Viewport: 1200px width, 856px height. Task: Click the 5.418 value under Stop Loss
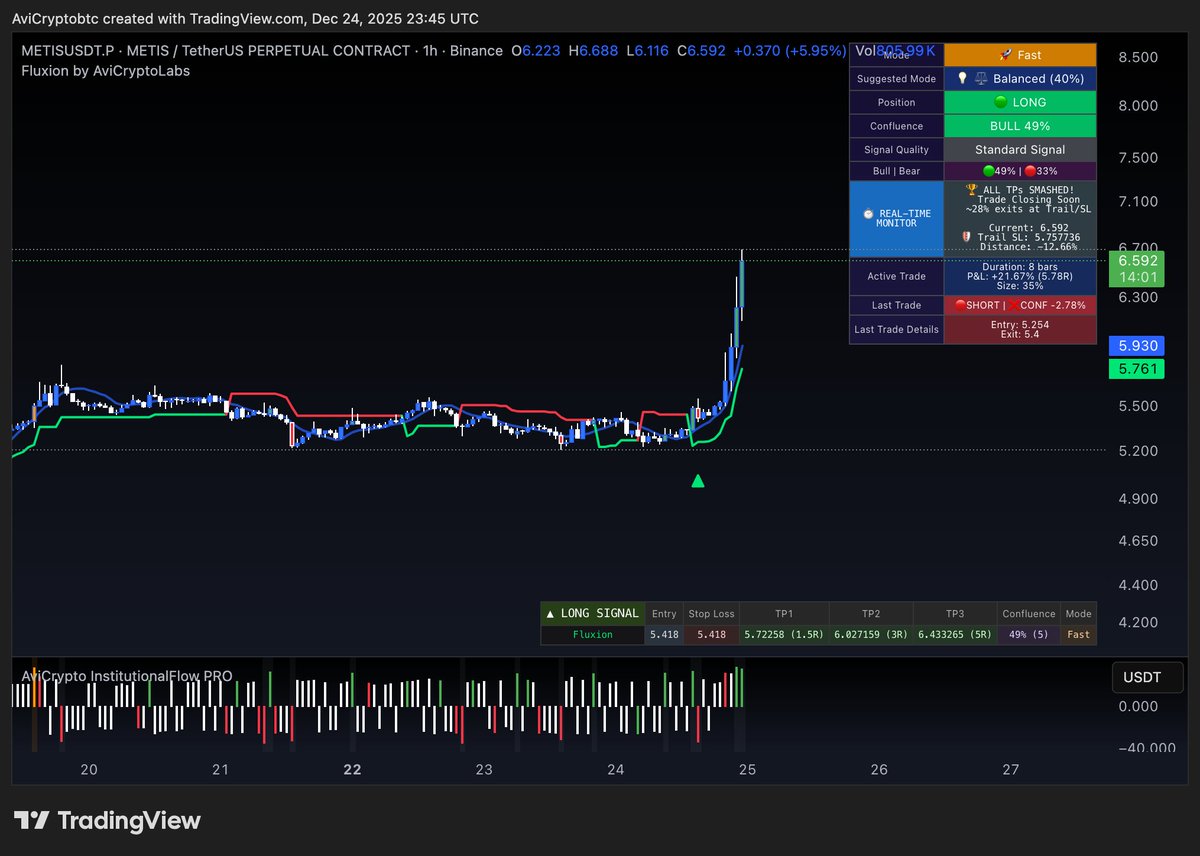711,634
